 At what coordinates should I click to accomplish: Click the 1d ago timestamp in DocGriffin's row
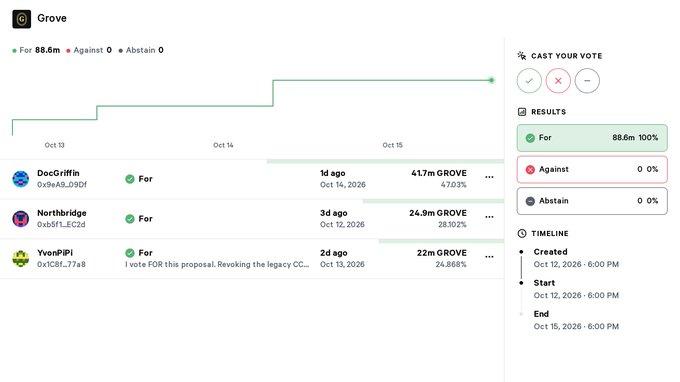coord(333,173)
